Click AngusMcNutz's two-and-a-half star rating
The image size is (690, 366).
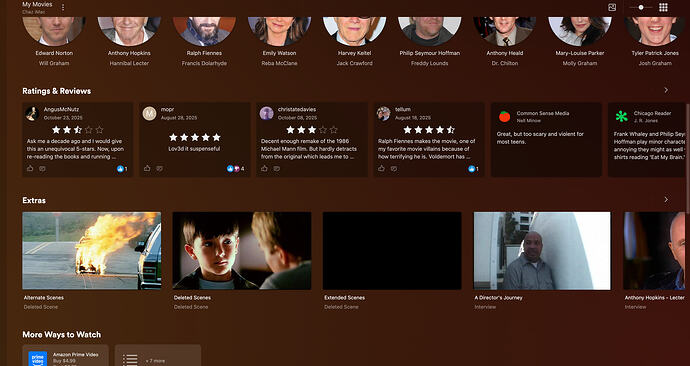click(x=77, y=130)
